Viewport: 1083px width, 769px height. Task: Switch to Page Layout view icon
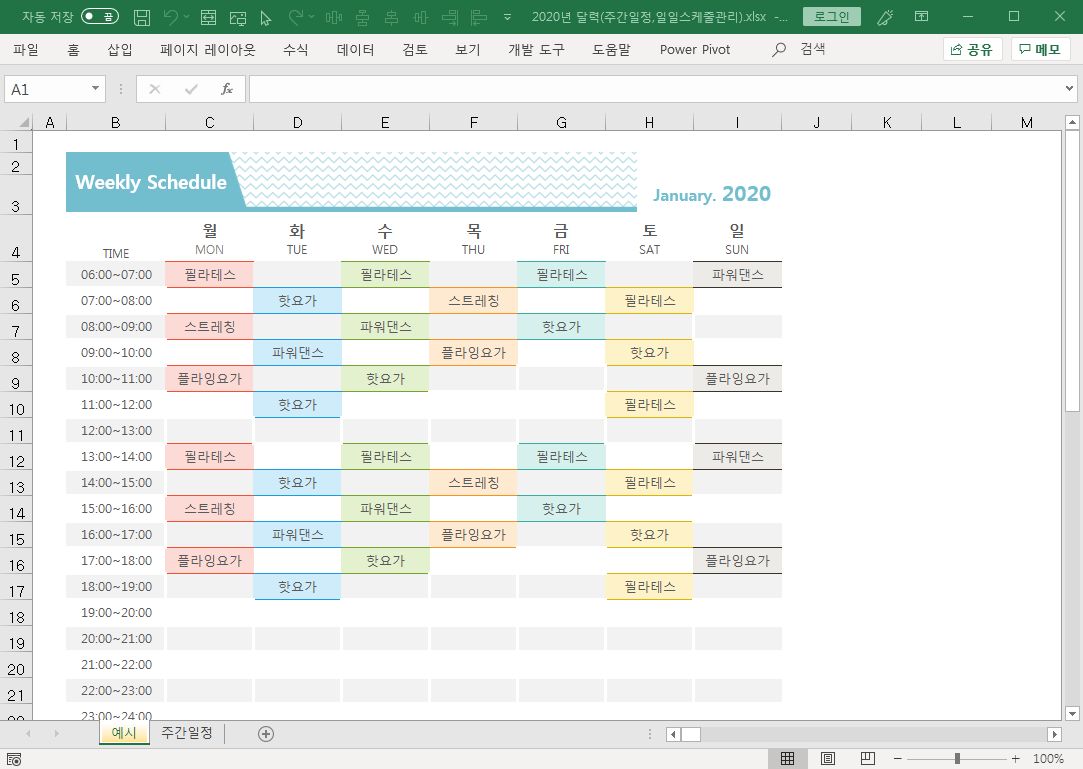point(828,759)
